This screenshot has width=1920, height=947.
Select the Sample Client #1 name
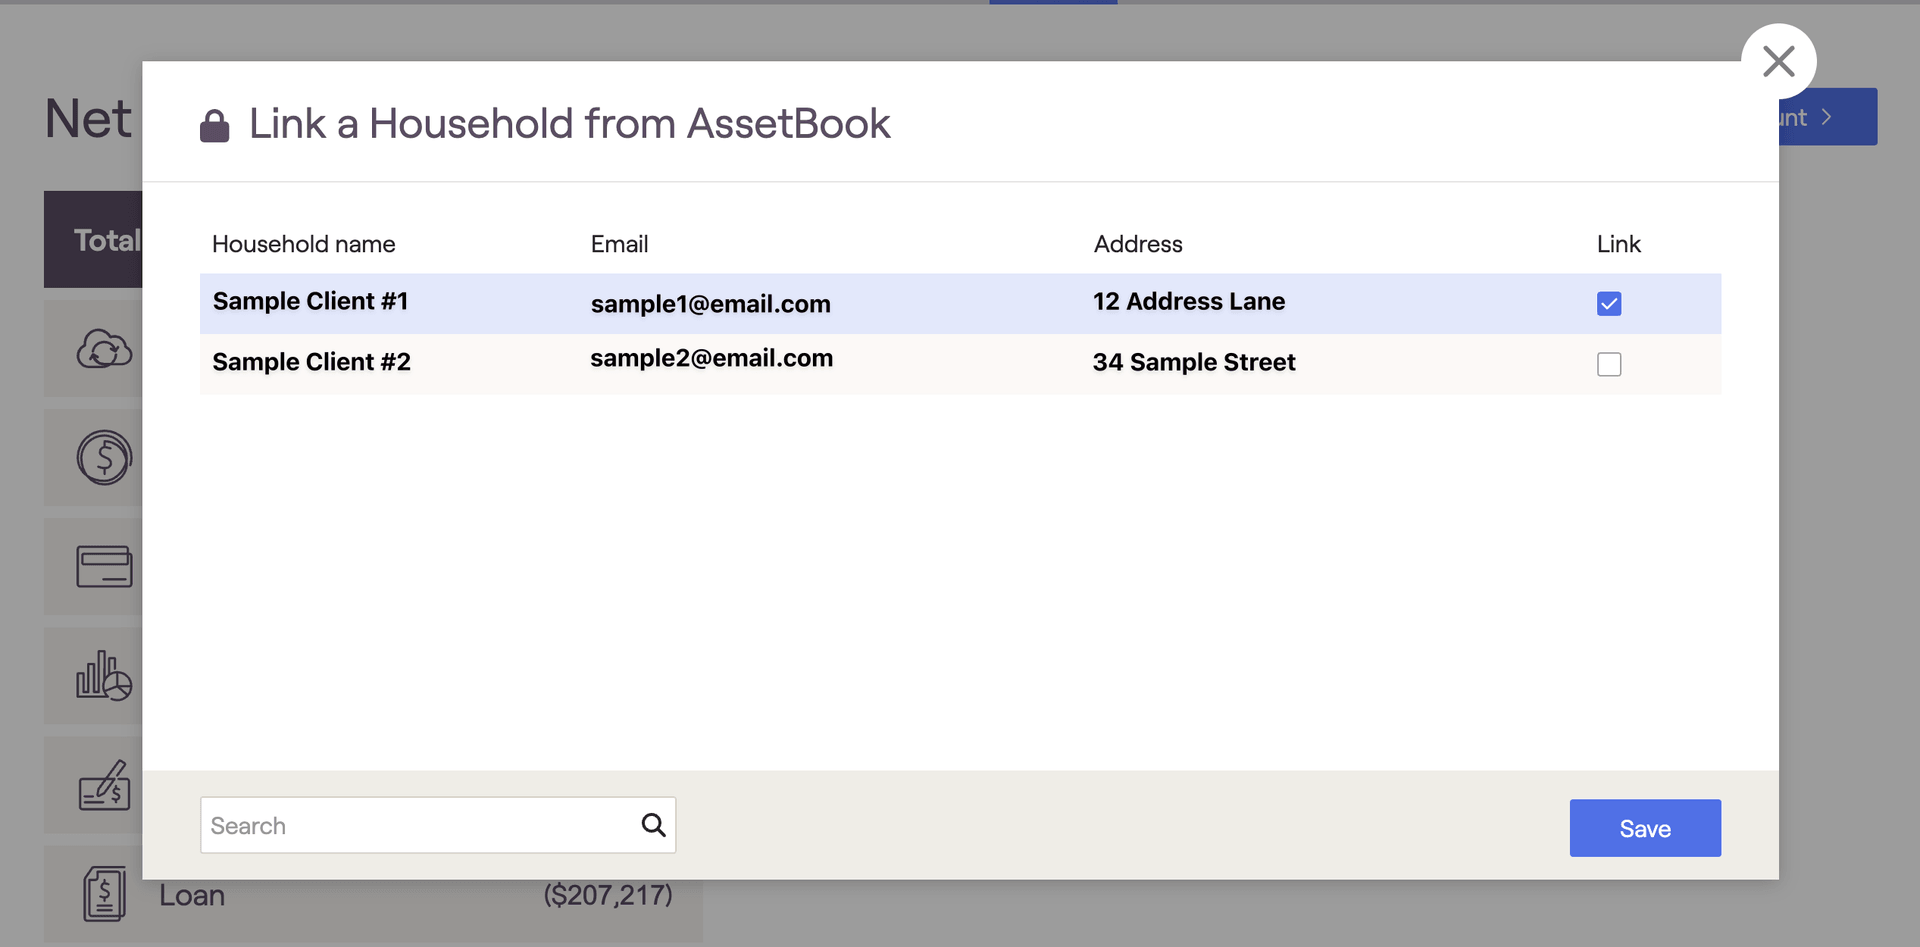(311, 301)
